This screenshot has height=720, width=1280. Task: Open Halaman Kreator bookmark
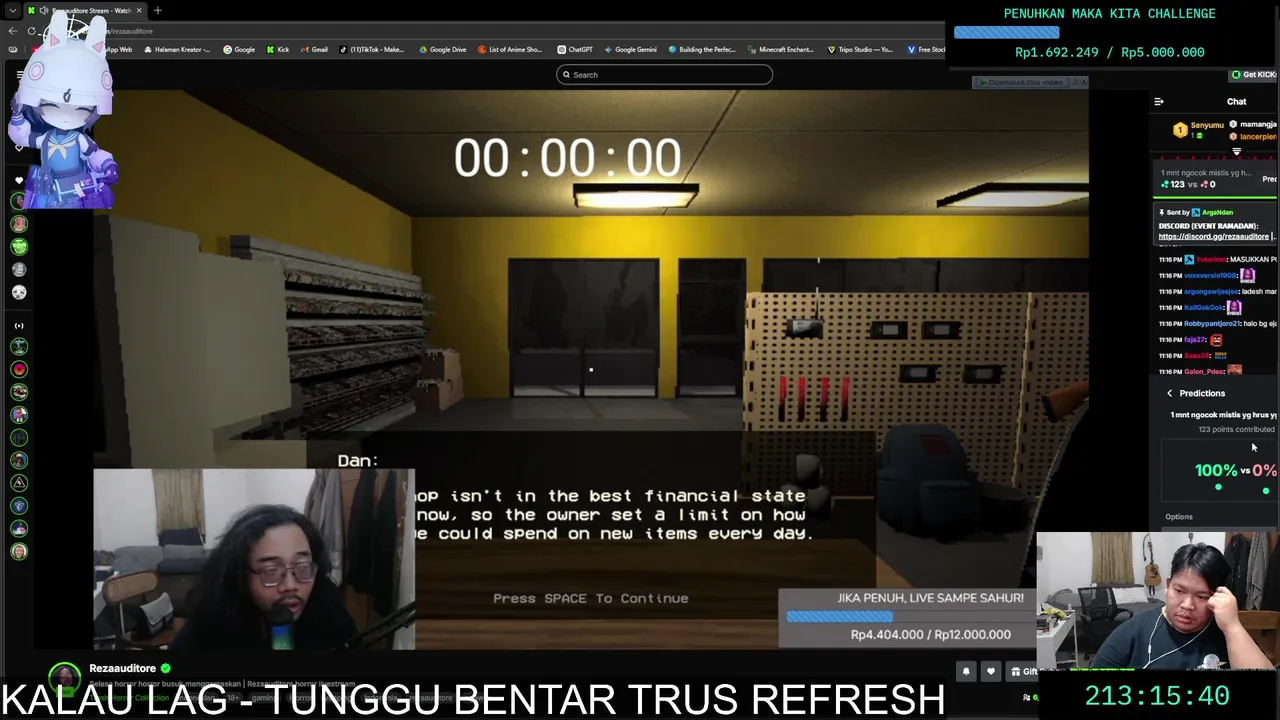(176, 49)
